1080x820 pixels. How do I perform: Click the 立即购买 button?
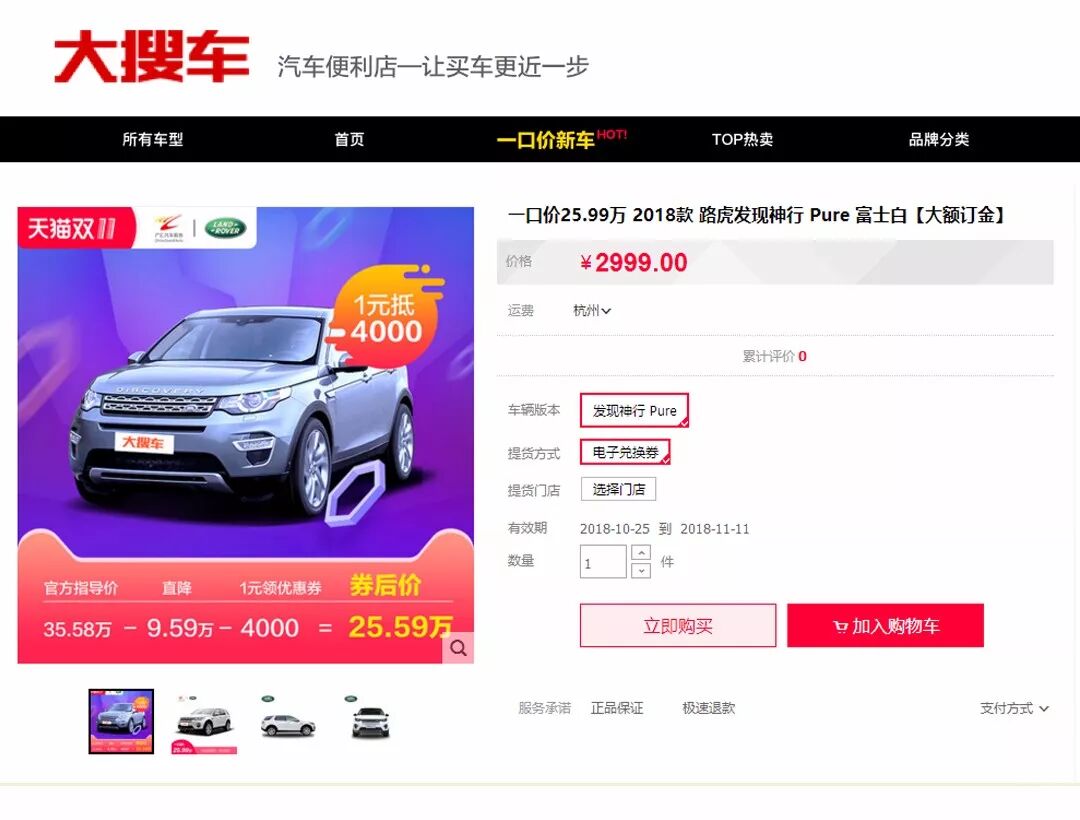[678, 626]
